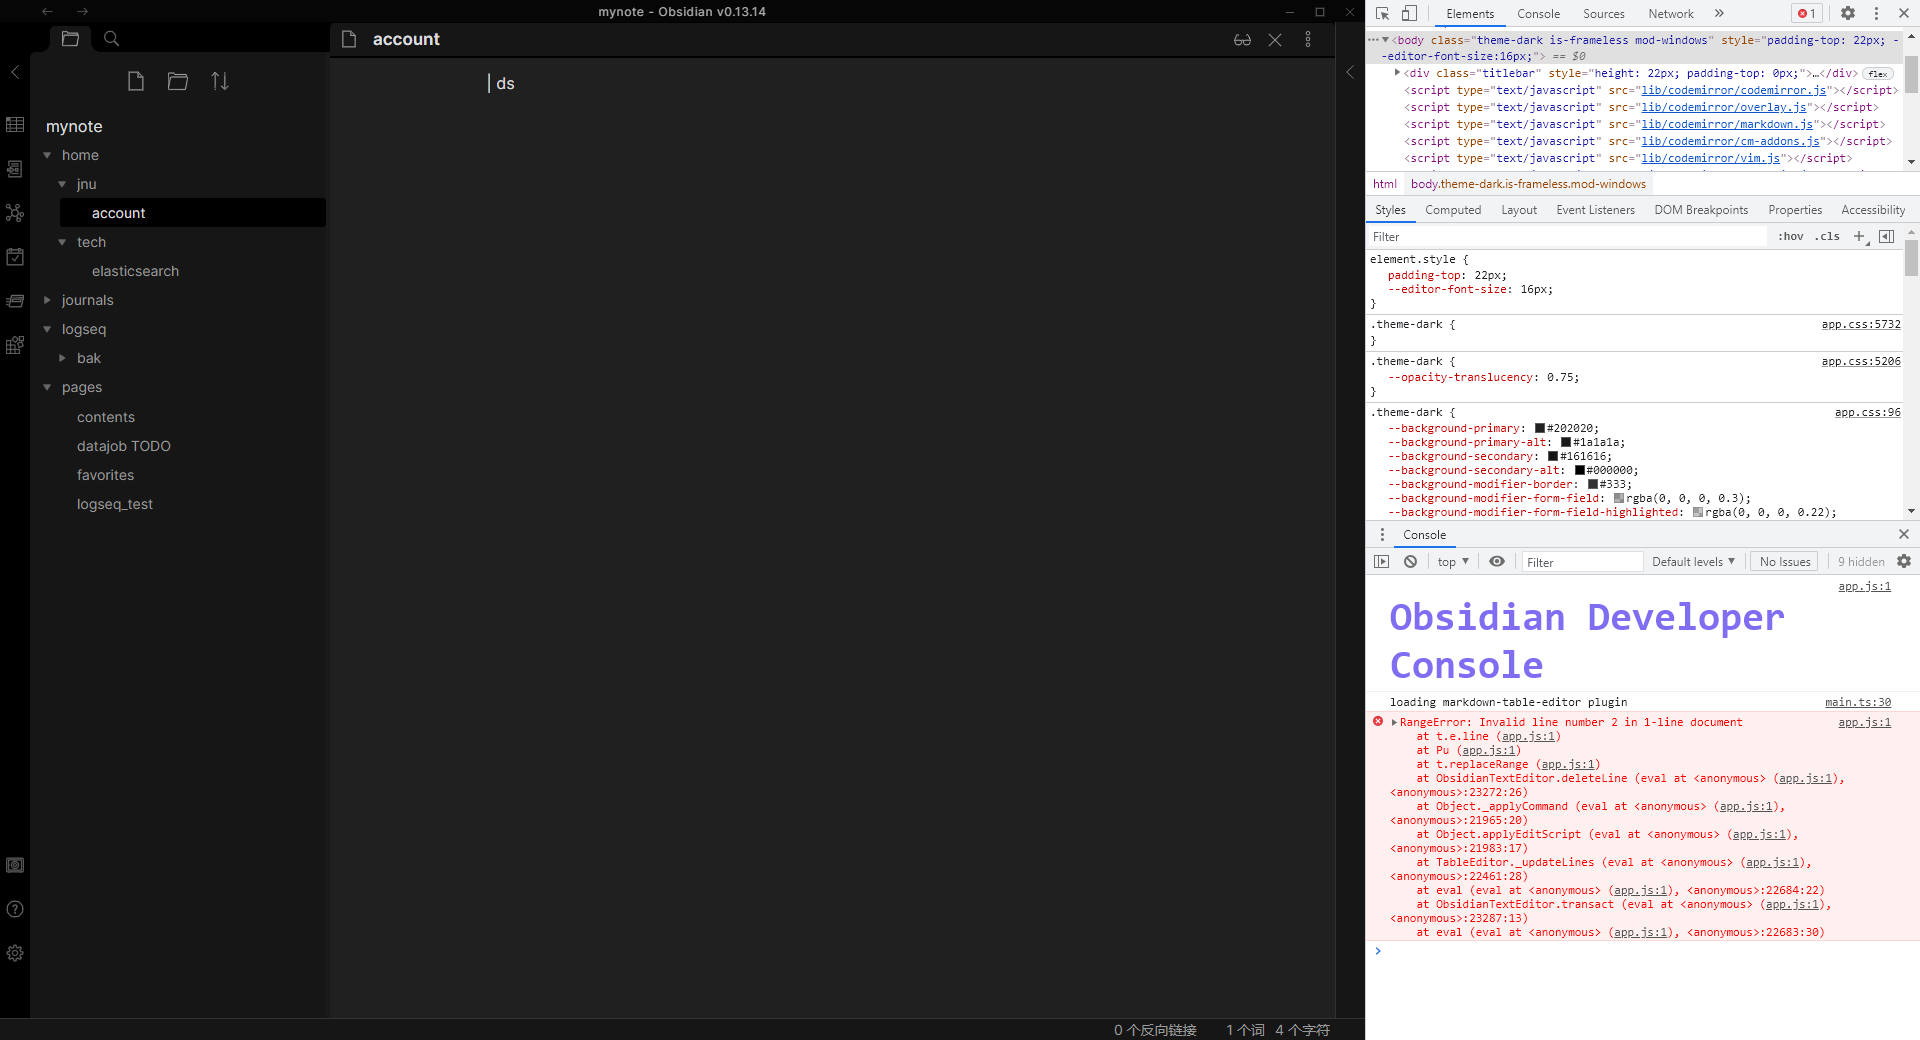1920x1040 pixels.
Task: Click the No Issues button in Console
Action: coord(1784,561)
